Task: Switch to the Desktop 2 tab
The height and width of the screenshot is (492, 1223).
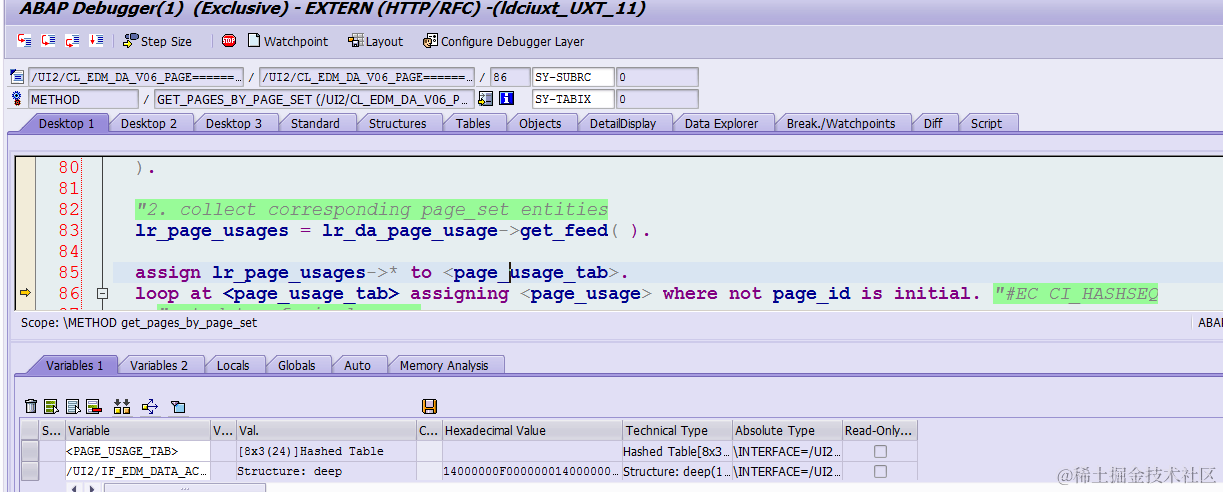Action: coord(149,123)
